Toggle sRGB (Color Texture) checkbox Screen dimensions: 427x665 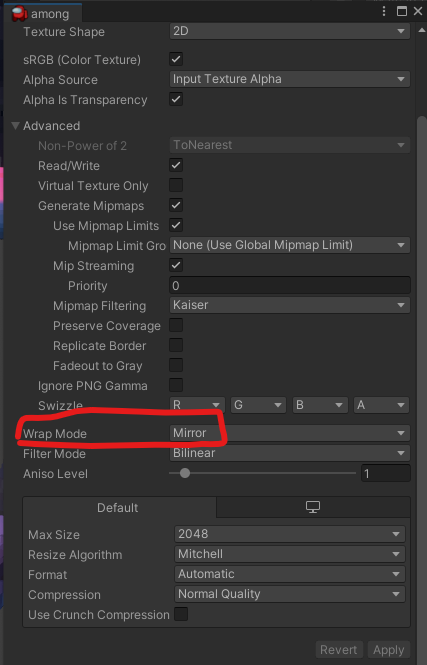point(176,59)
